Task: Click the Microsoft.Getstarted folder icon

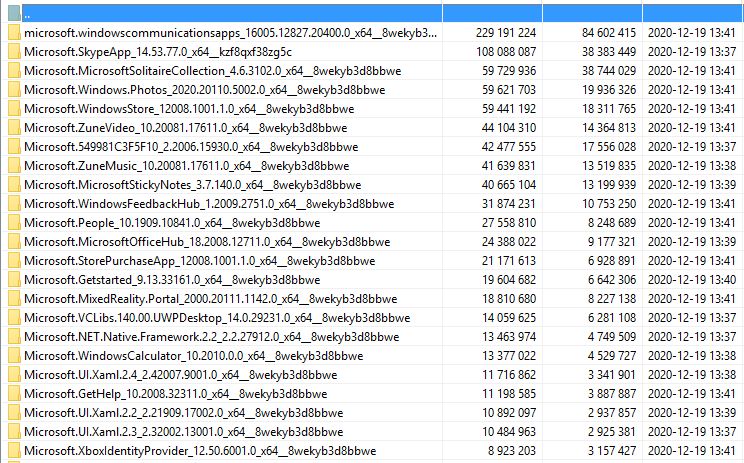Action: point(14,279)
